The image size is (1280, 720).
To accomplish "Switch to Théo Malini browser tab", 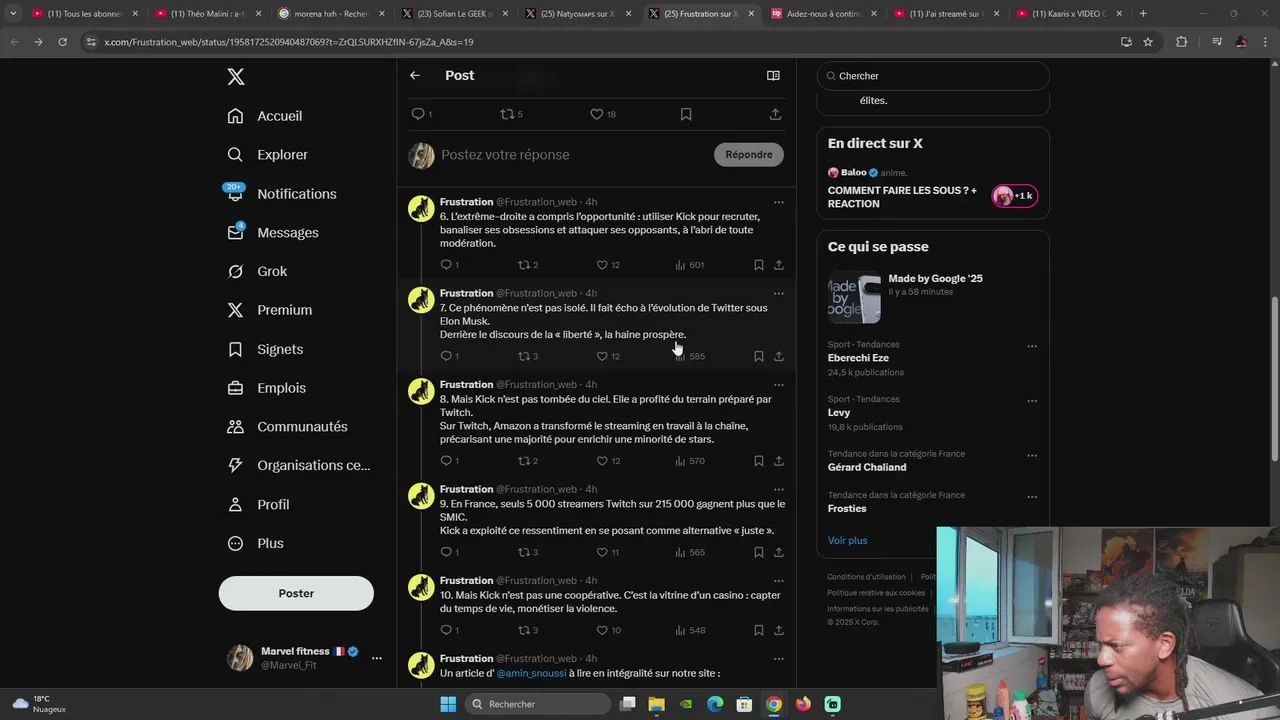I will click(208, 14).
